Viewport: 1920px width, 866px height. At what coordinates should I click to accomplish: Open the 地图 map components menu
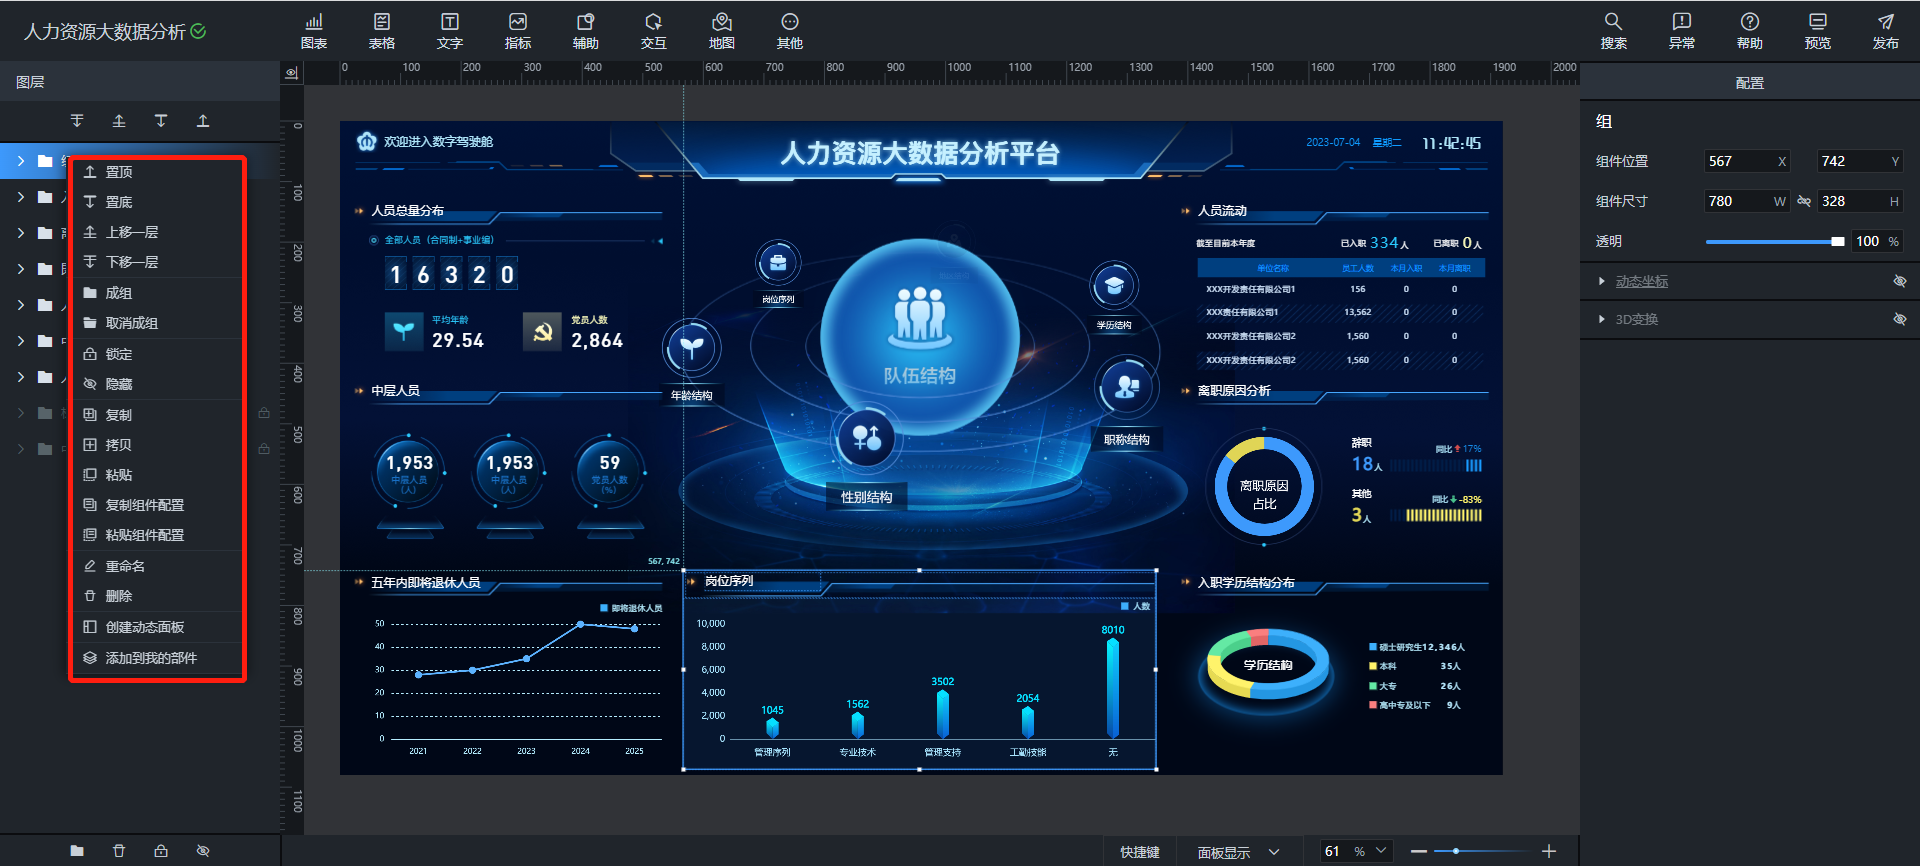(x=721, y=31)
